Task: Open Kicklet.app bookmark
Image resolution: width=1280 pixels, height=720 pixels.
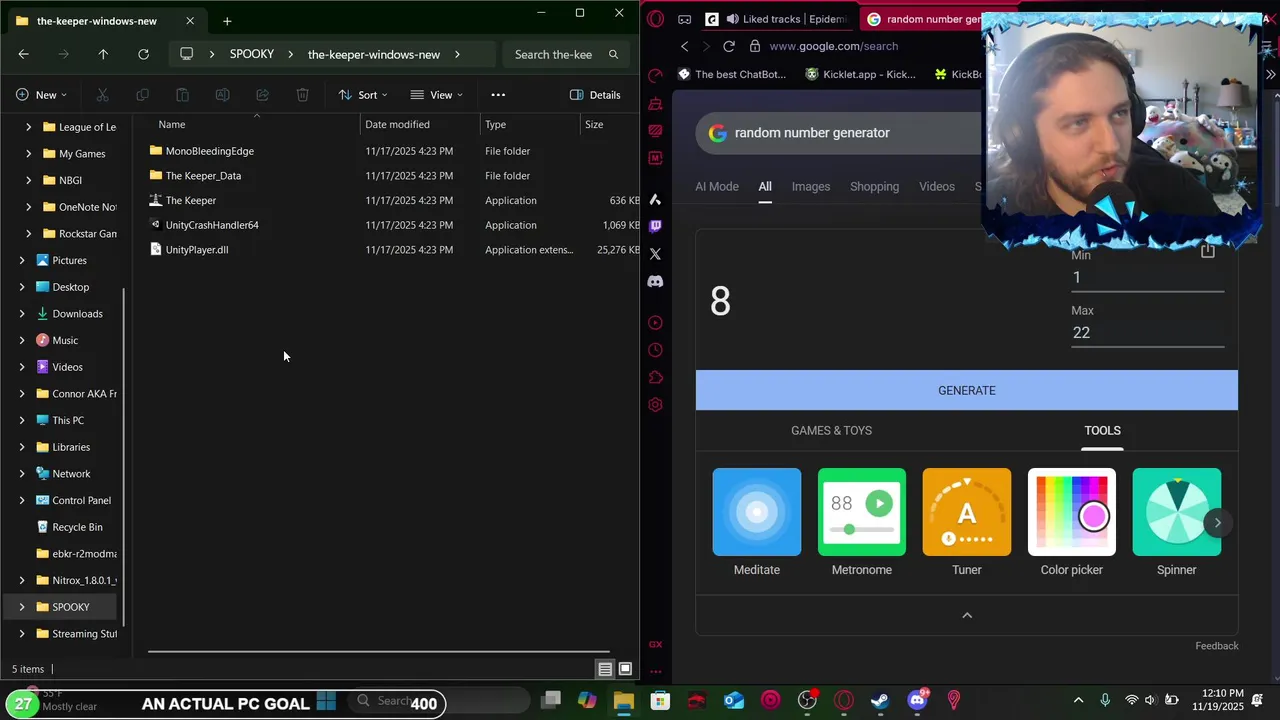Action: click(x=860, y=74)
